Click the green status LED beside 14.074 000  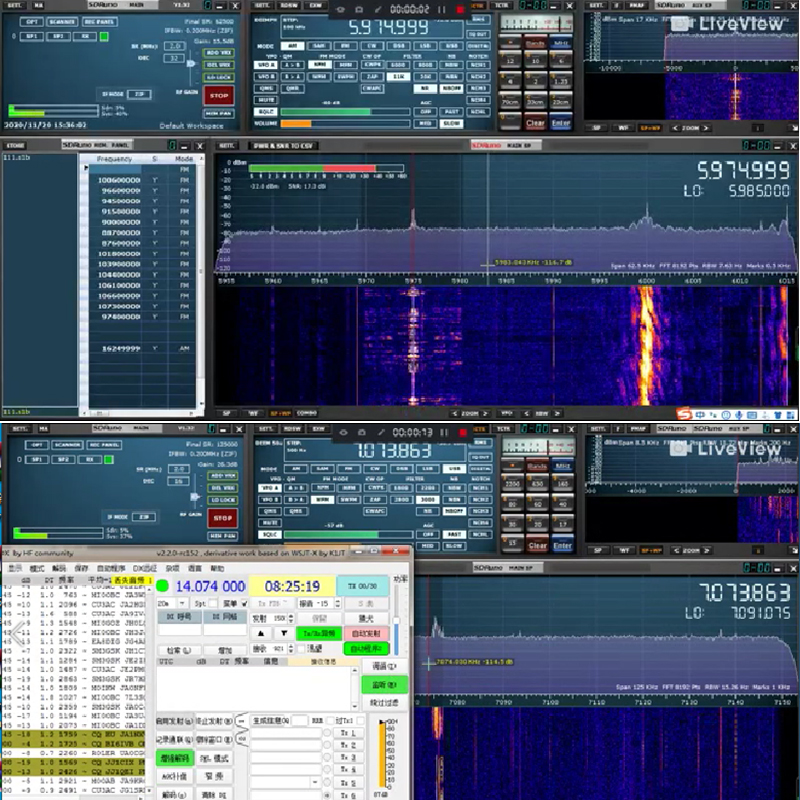click(x=162, y=586)
